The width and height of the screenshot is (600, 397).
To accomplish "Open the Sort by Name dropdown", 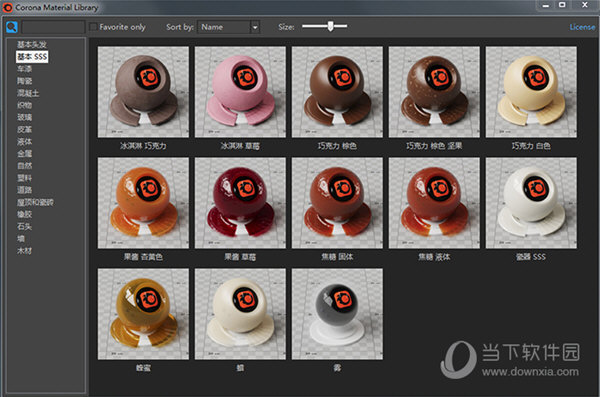I will pyautogui.click(x=228, y=27).
